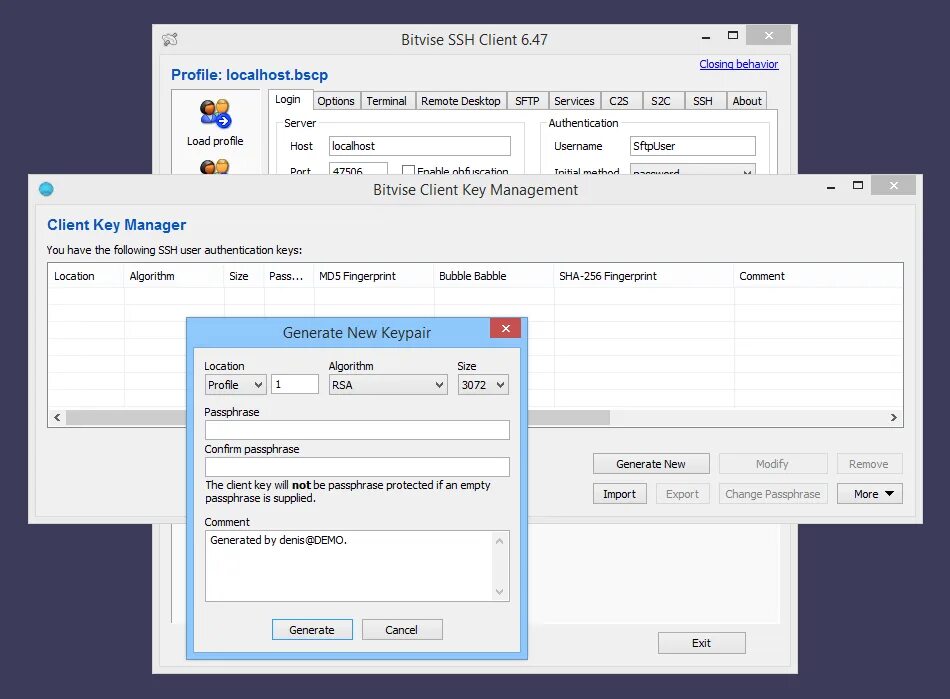Click the key list scroll right arrow

pyautogui.click(x=894, y=417)
